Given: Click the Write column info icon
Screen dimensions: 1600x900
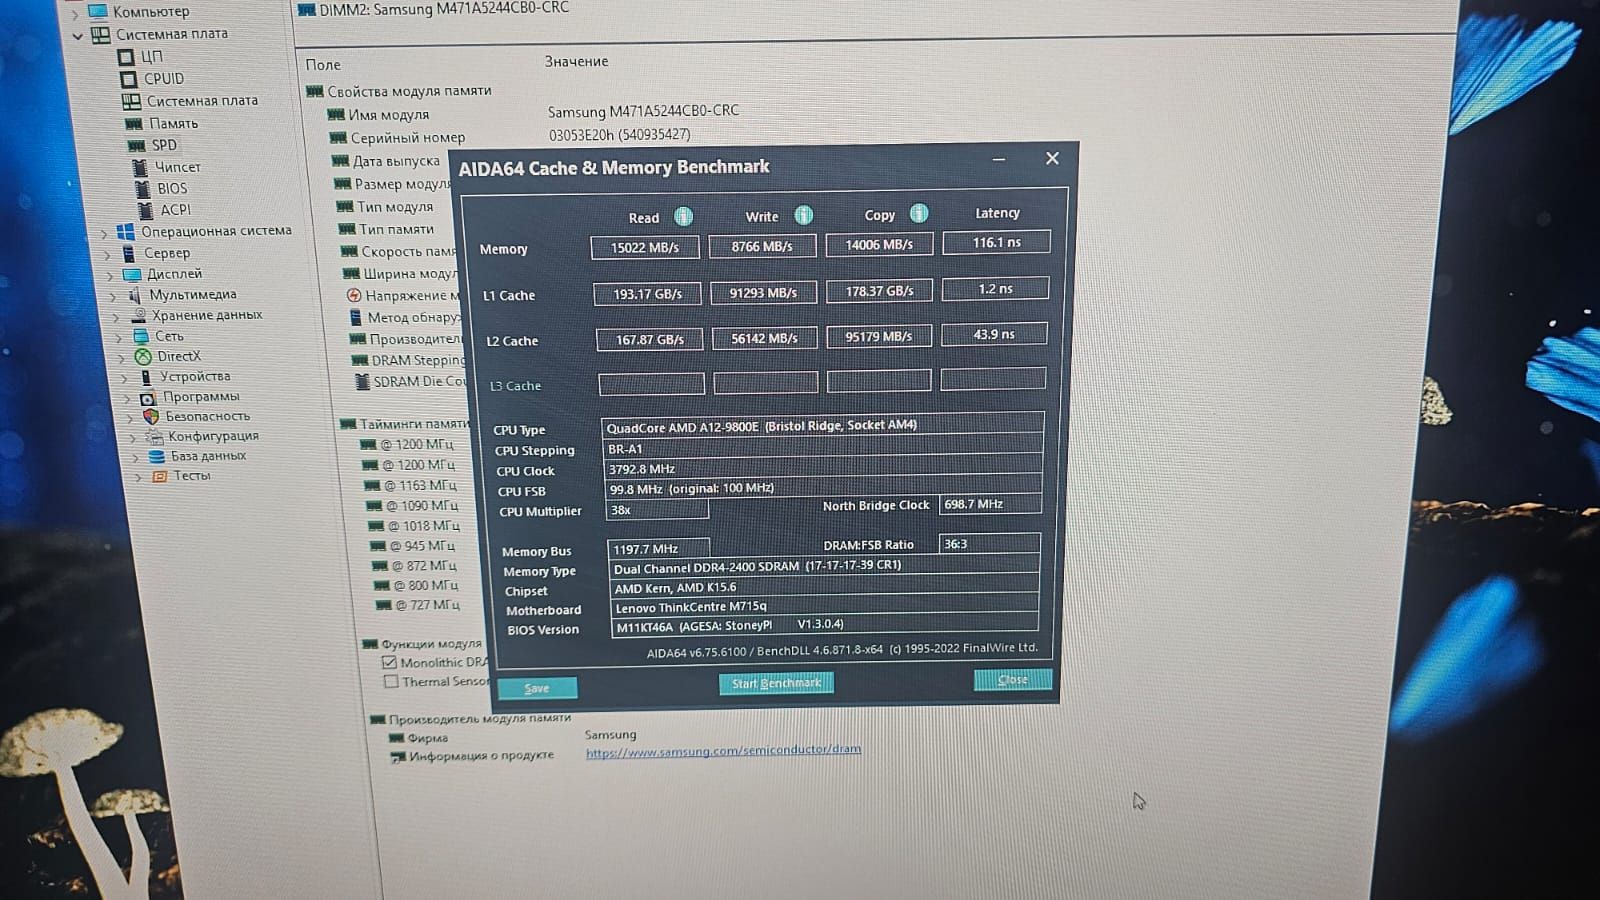Looking at the screenshot, I should [803, 215].
